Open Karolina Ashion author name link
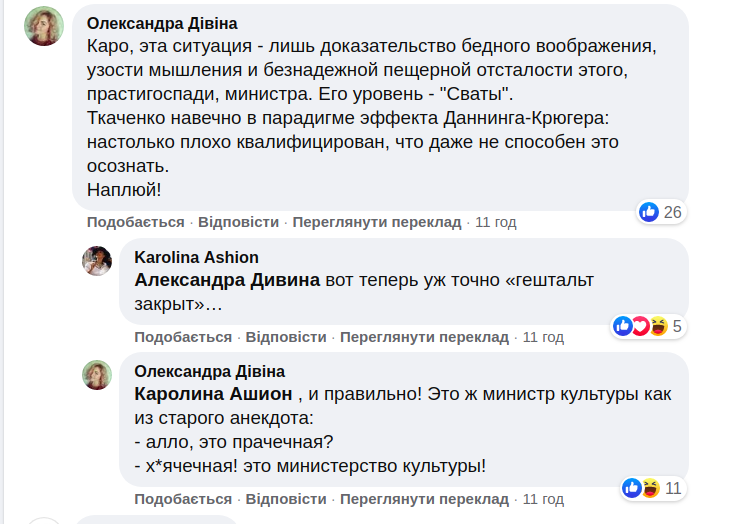Viewport: 738px width, 524px height. [x=196, y=257]
